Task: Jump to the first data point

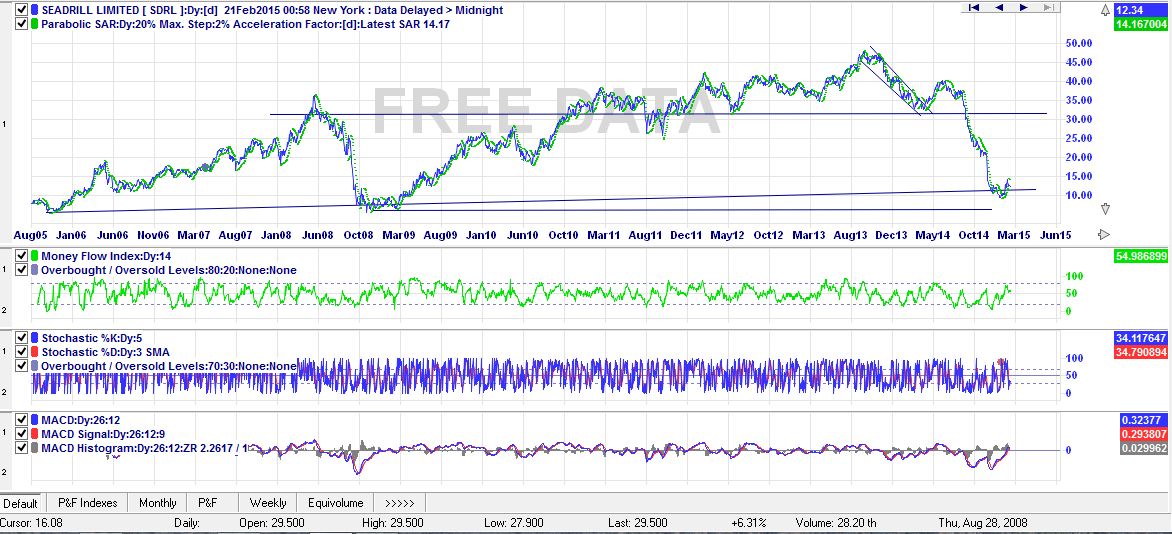Action: coord(974,7)
